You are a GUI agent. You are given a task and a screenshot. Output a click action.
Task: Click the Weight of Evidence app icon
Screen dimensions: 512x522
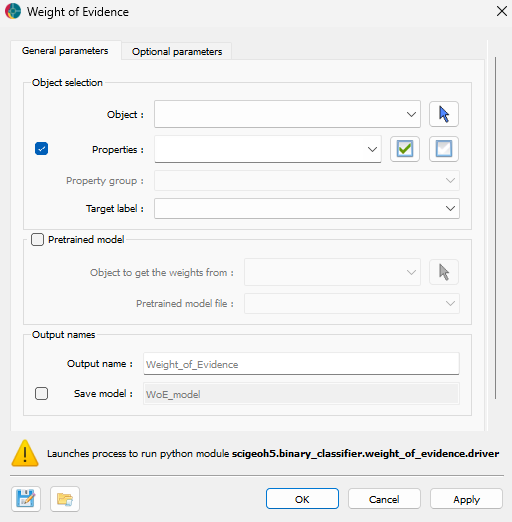[x=13, y=11]
